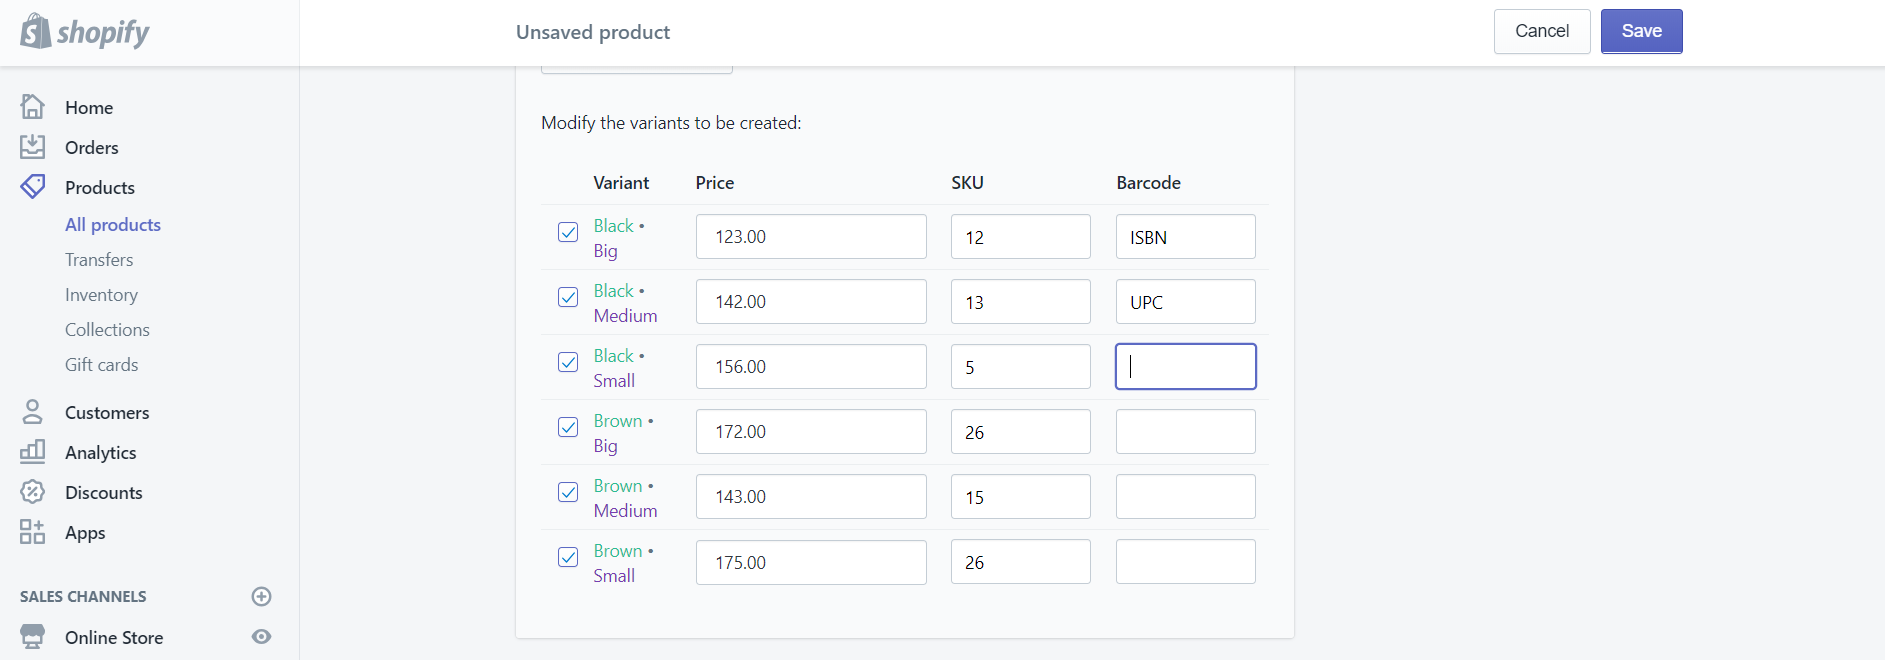
Task: Open Customers in sidebar
Action: tap(107, 412)
